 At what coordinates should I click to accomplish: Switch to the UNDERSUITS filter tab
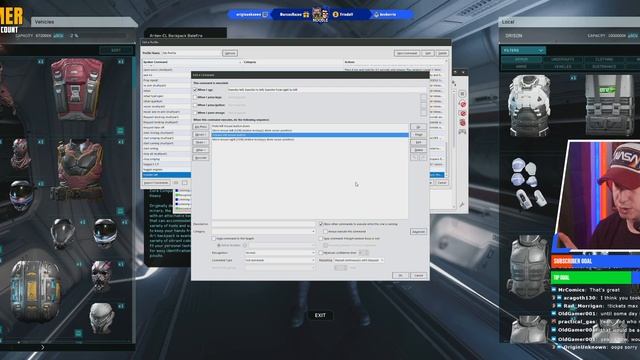tap(562, 59)
